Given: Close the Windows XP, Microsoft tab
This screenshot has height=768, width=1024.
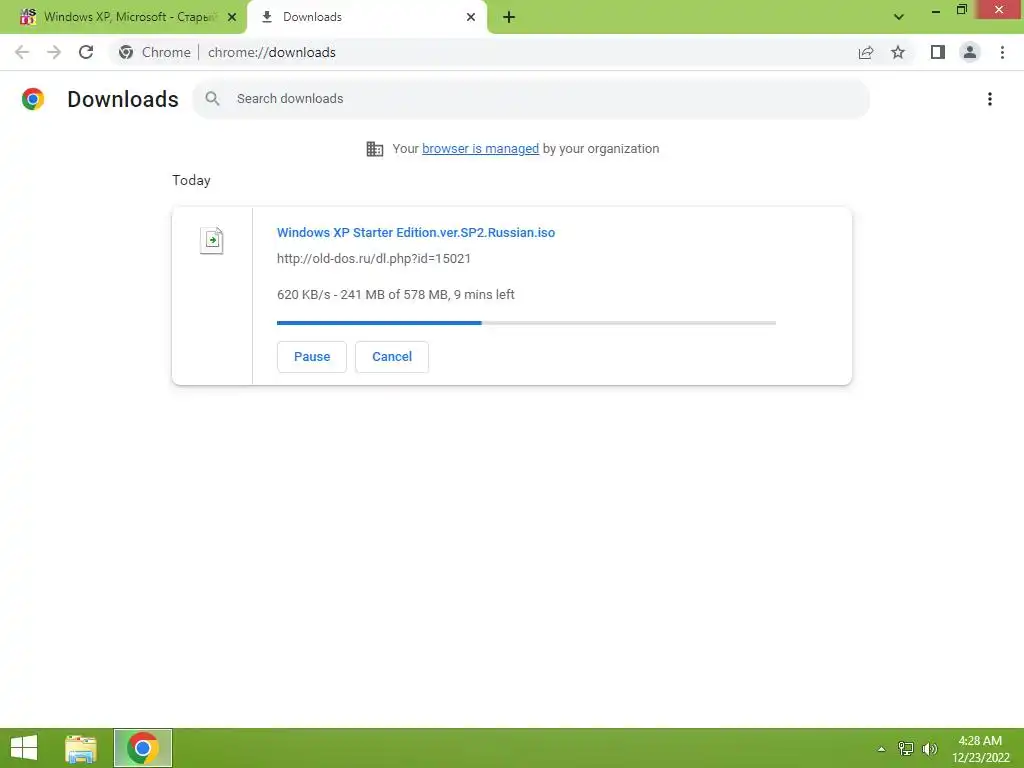Looking at the screenshot, I should 232,17.
